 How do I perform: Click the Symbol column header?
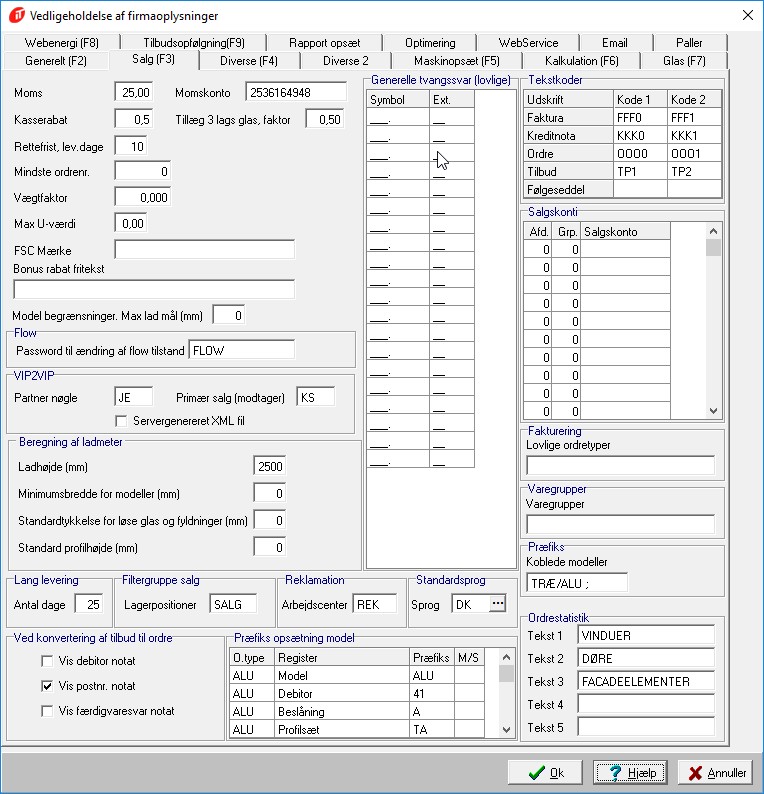pos(398,100)
